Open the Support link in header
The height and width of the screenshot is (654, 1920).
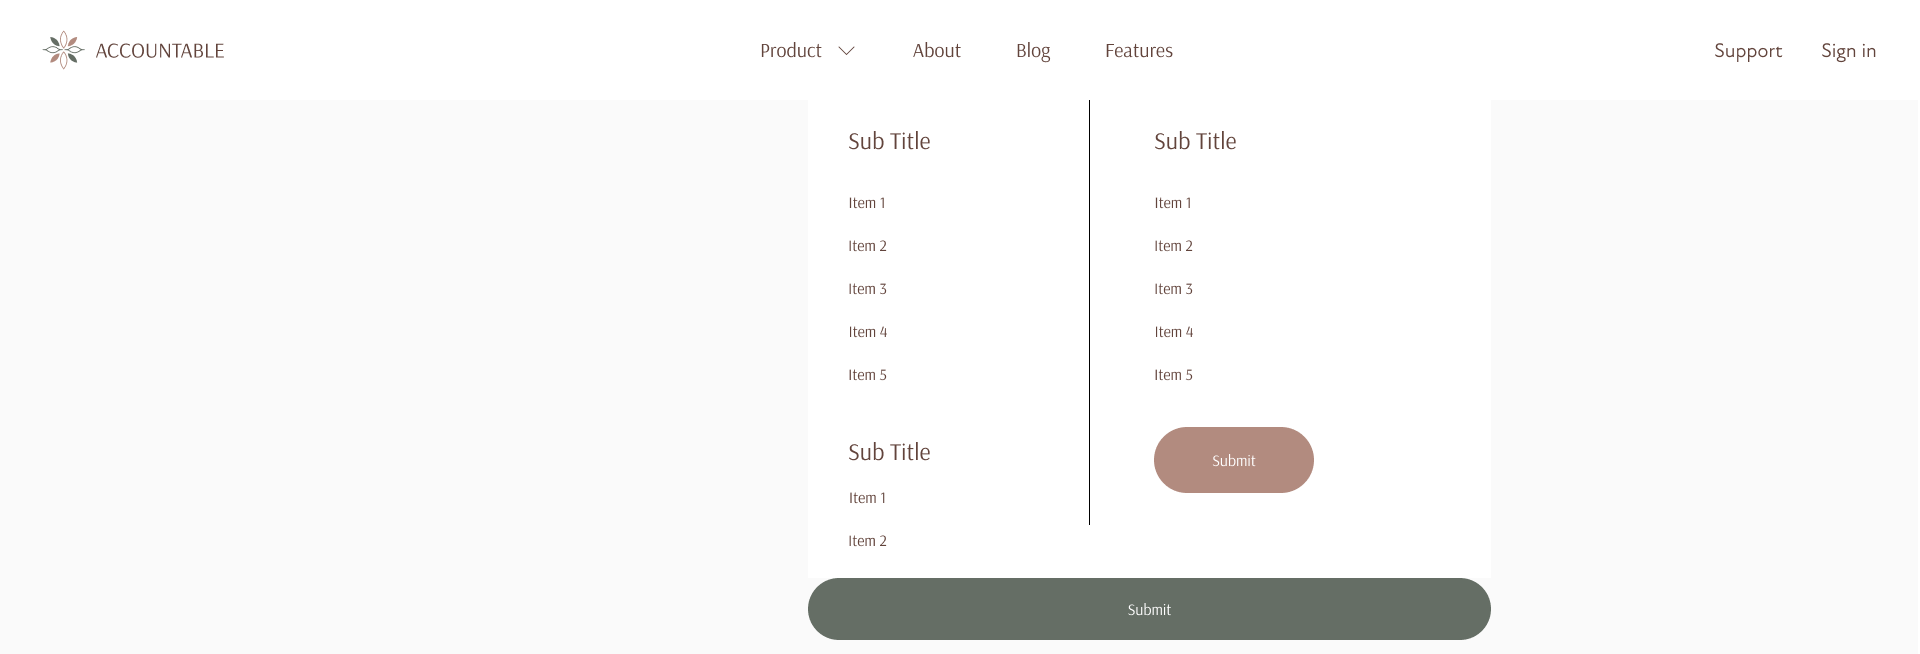[1747, 51]
